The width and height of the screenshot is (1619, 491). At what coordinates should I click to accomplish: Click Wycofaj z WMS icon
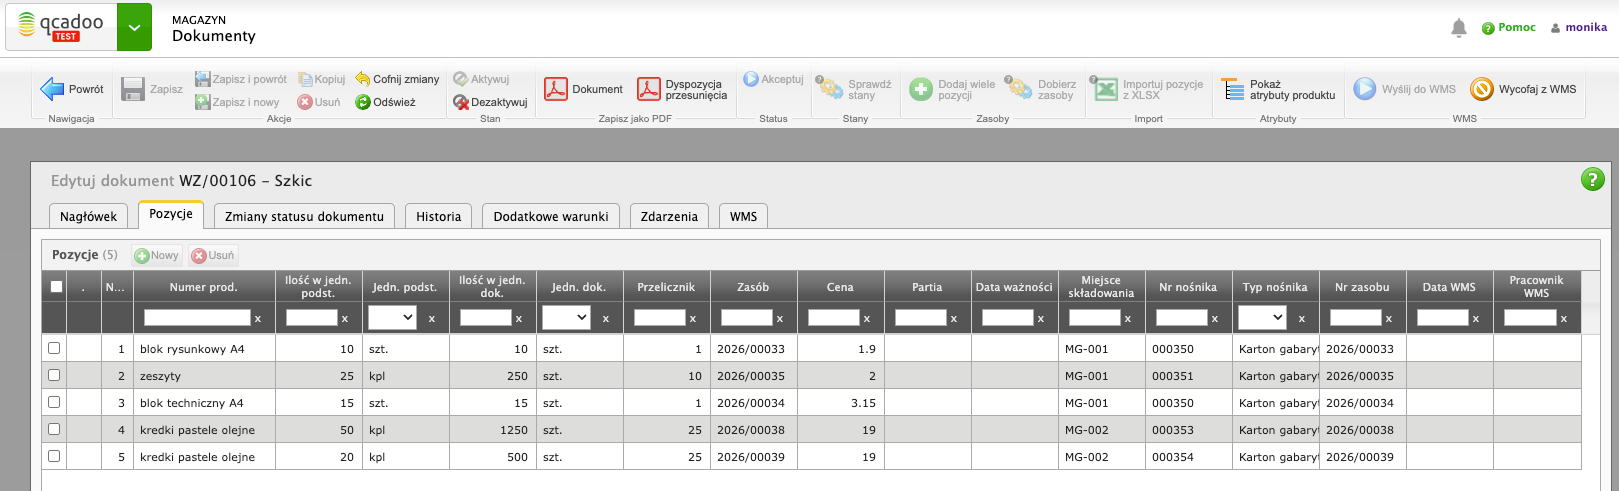pyautogui.click(x=1481, y=89)
